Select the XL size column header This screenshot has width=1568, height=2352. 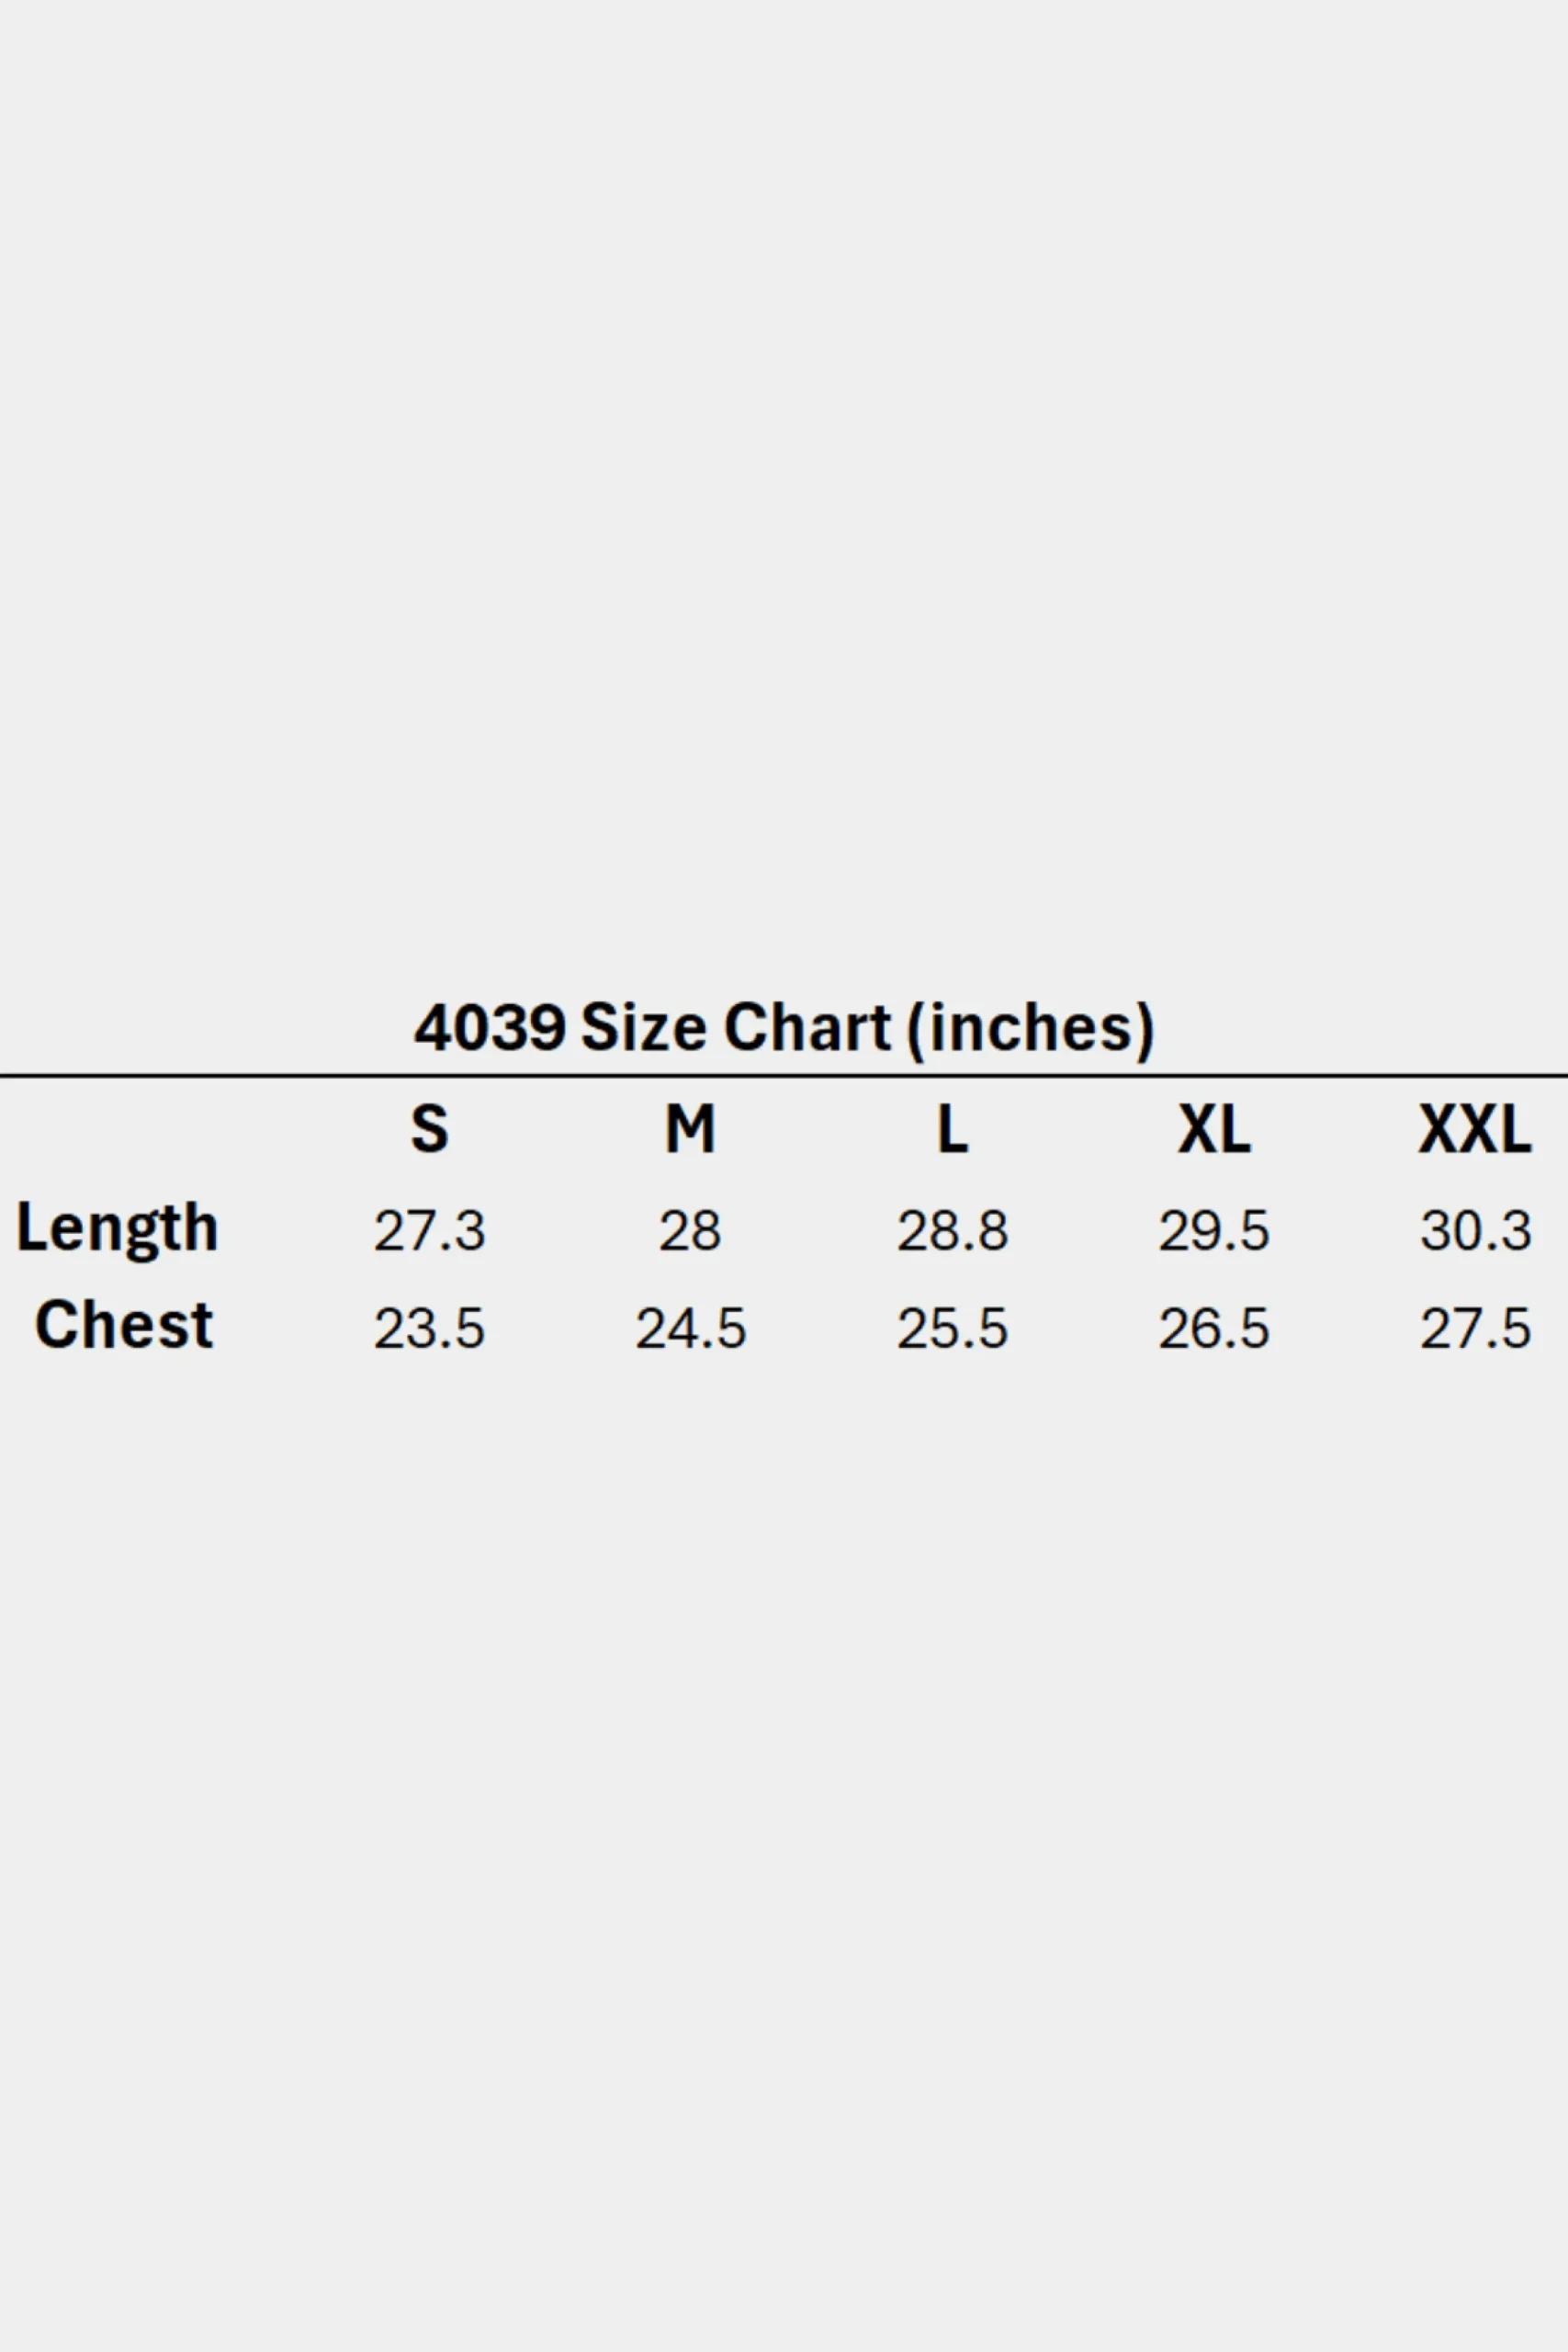click(x=1214, y=1129)
